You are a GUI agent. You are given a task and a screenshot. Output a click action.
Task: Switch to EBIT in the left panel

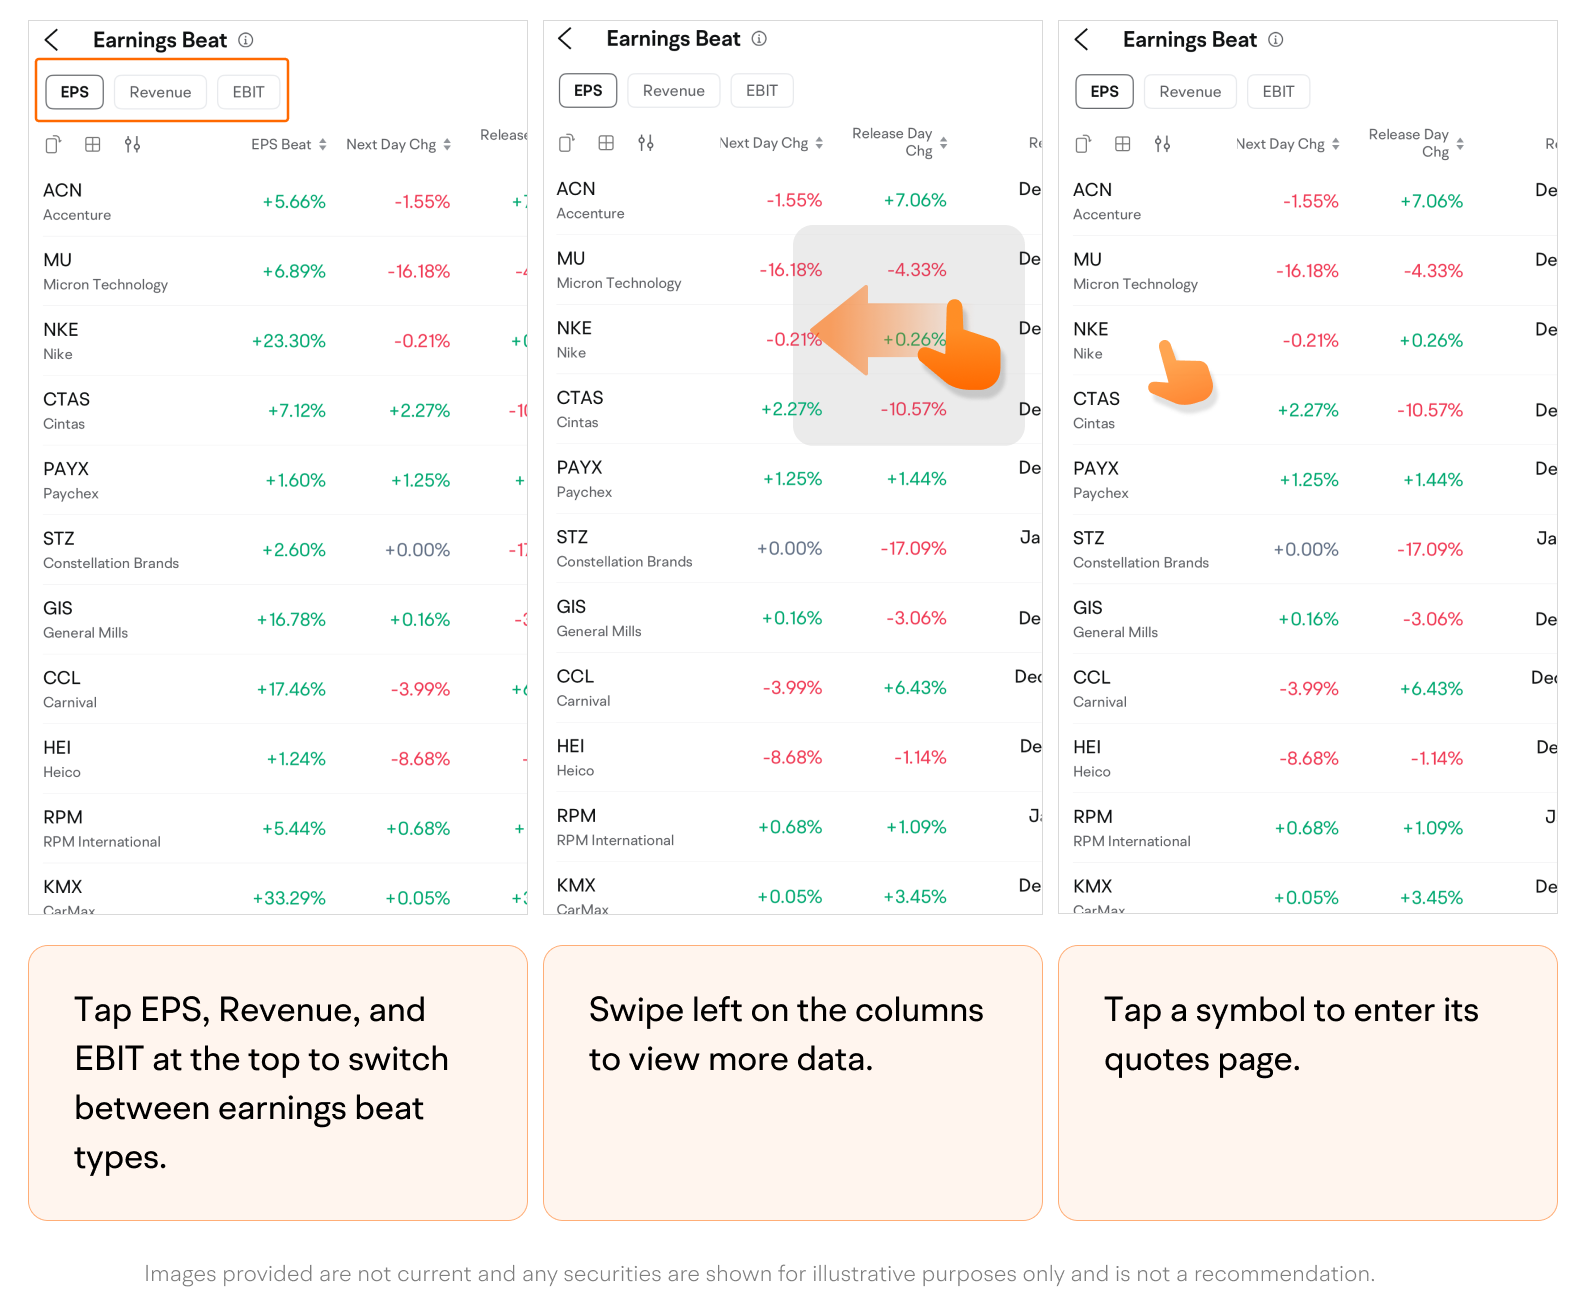(x=248, y=92)
